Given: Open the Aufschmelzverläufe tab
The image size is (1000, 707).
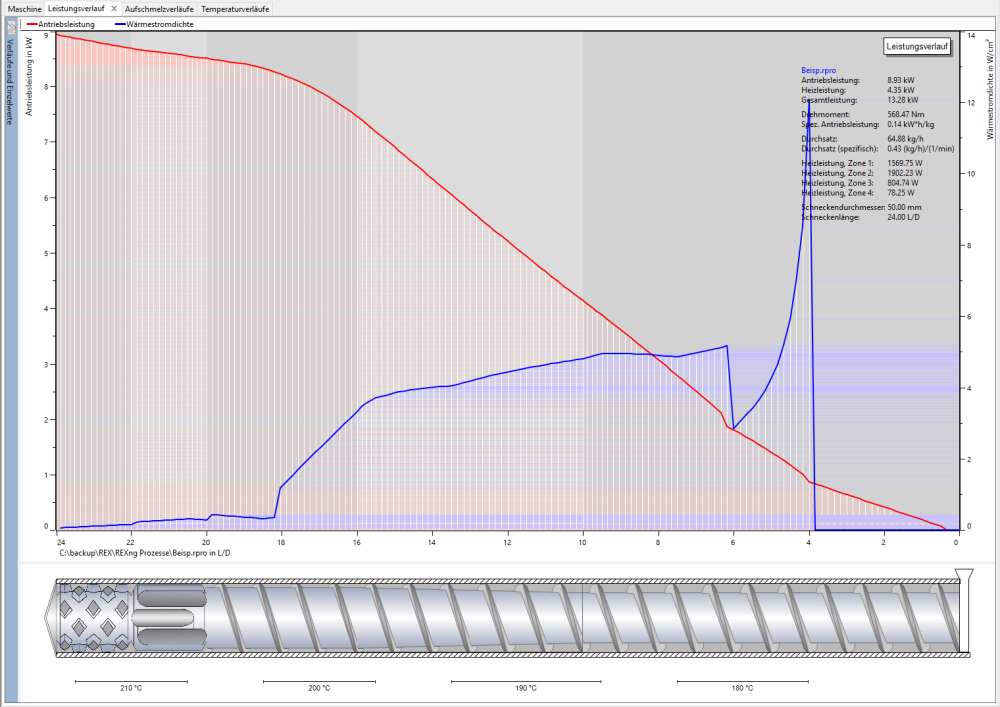Looking at the screenshot, I should [159, 9].
